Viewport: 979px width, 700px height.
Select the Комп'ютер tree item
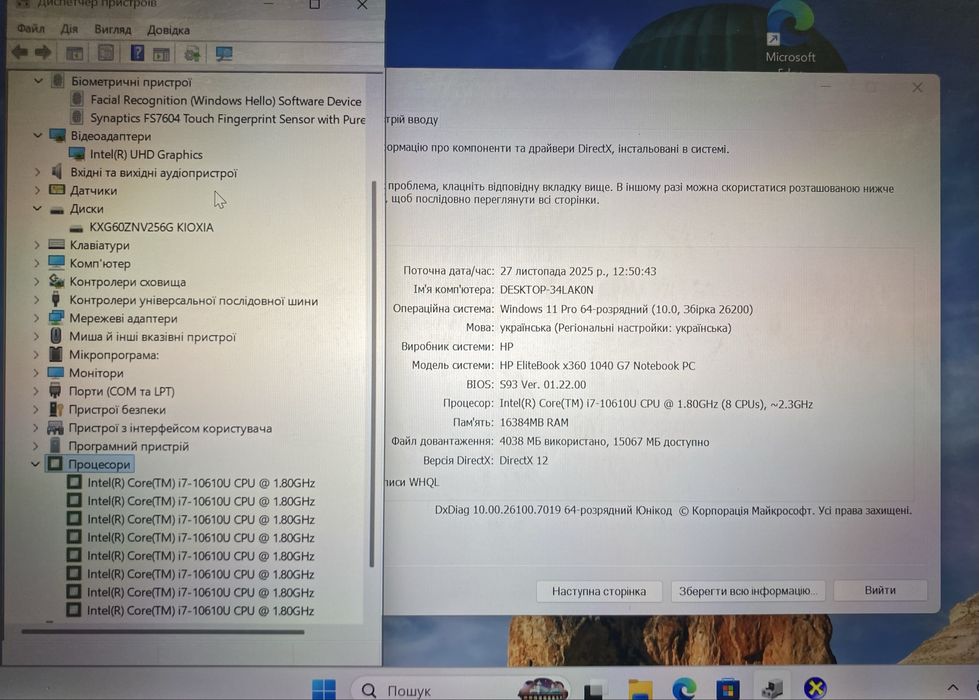pyautogui.click(x=100, y=264)
